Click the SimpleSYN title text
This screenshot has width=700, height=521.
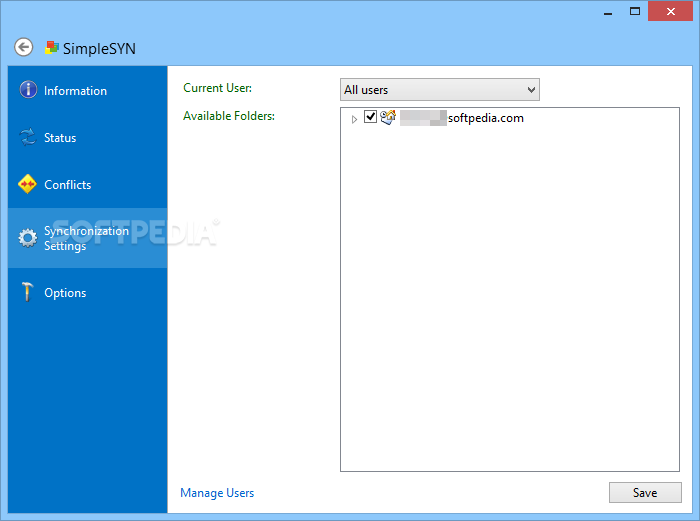pyautogui.click(x=99, y=48)
